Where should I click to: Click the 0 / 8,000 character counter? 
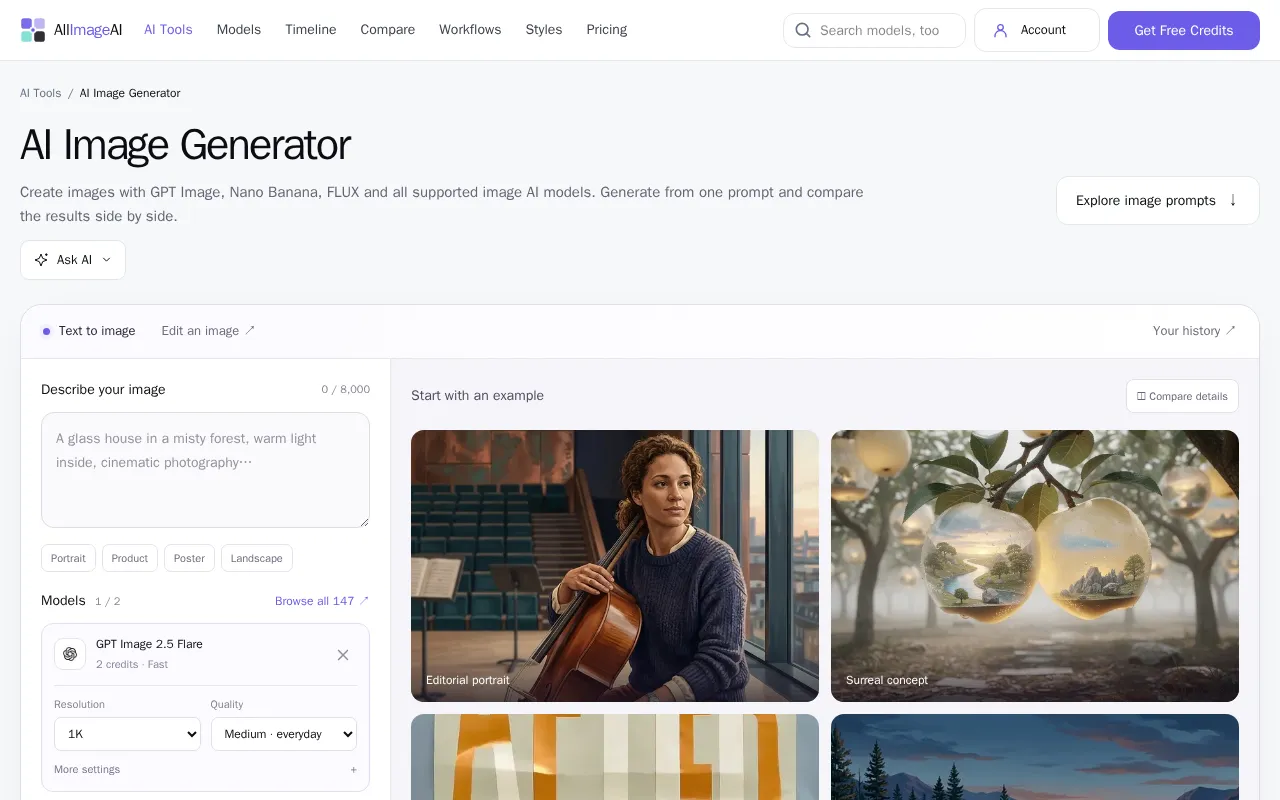tap(346, 390)
